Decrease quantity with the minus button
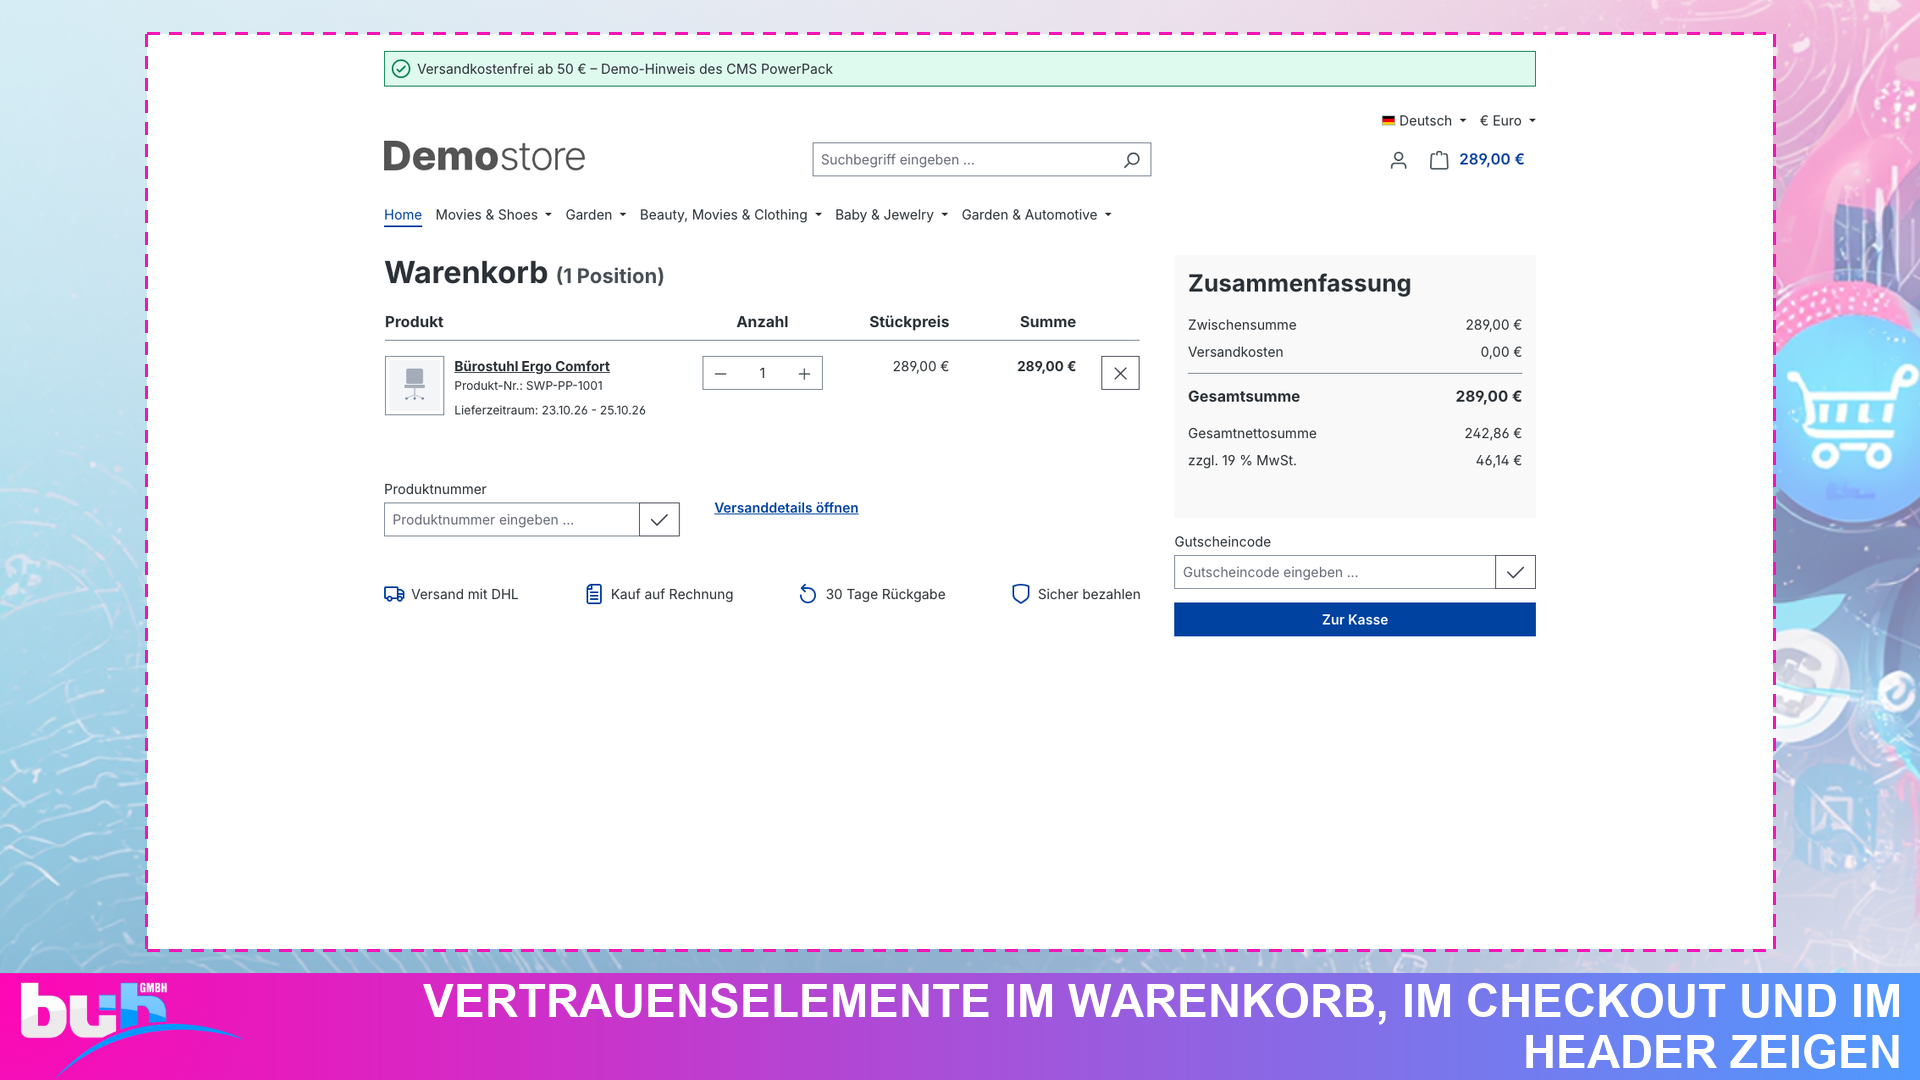Viewport: 1920px width, 1080px height. (720, 373)
